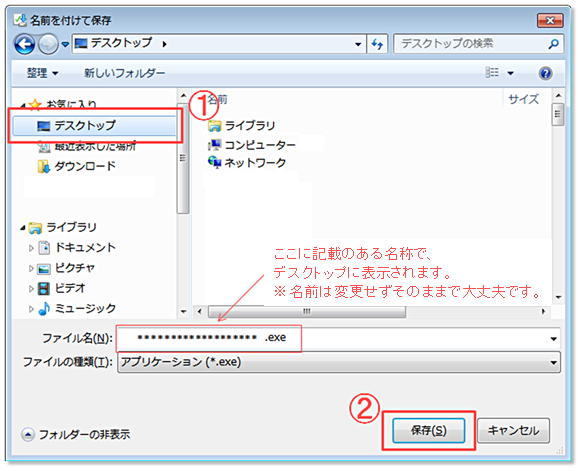Click the blue Back arrow button
Screen dimensions: 581x471
(24, 44)
